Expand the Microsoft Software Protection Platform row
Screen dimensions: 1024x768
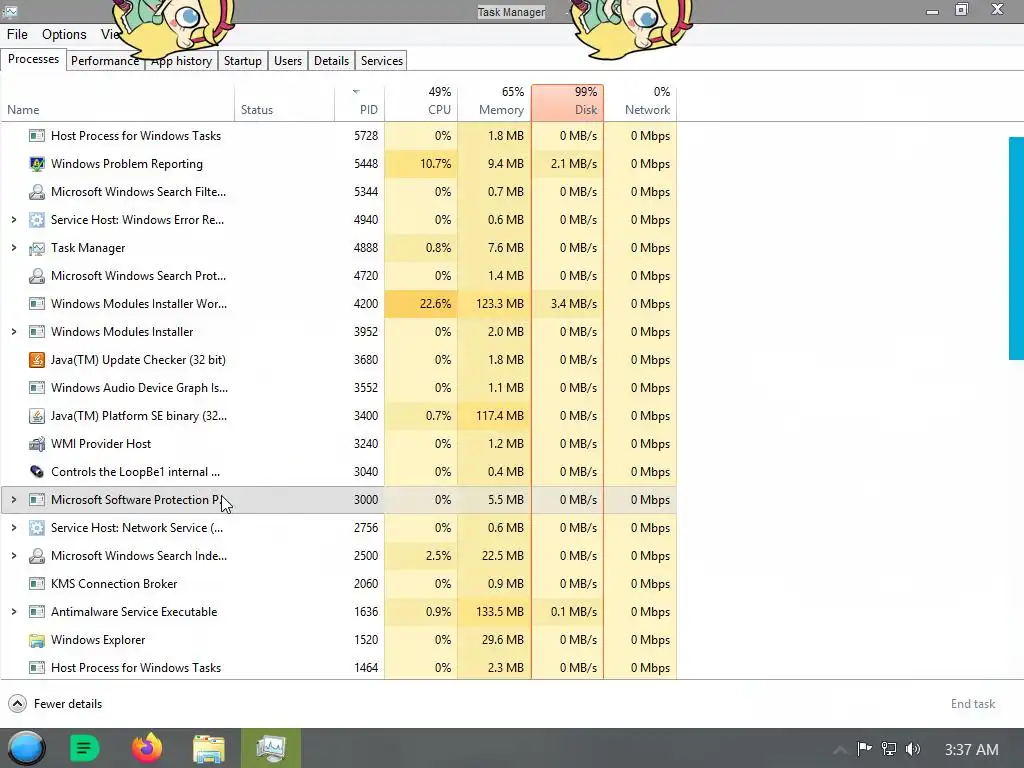coord(14,500)
